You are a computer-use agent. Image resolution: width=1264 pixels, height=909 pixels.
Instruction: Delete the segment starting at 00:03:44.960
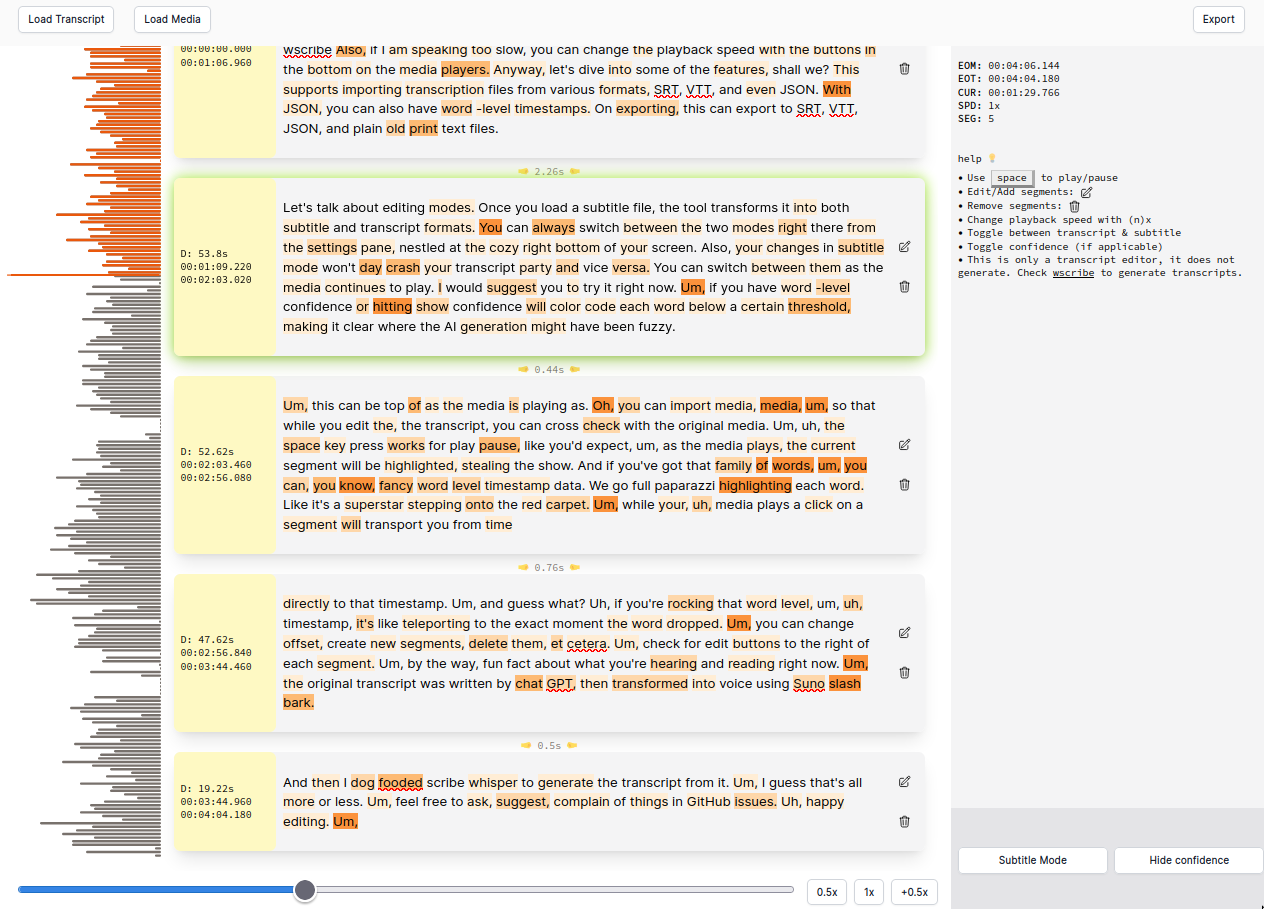tap(904, 821)
